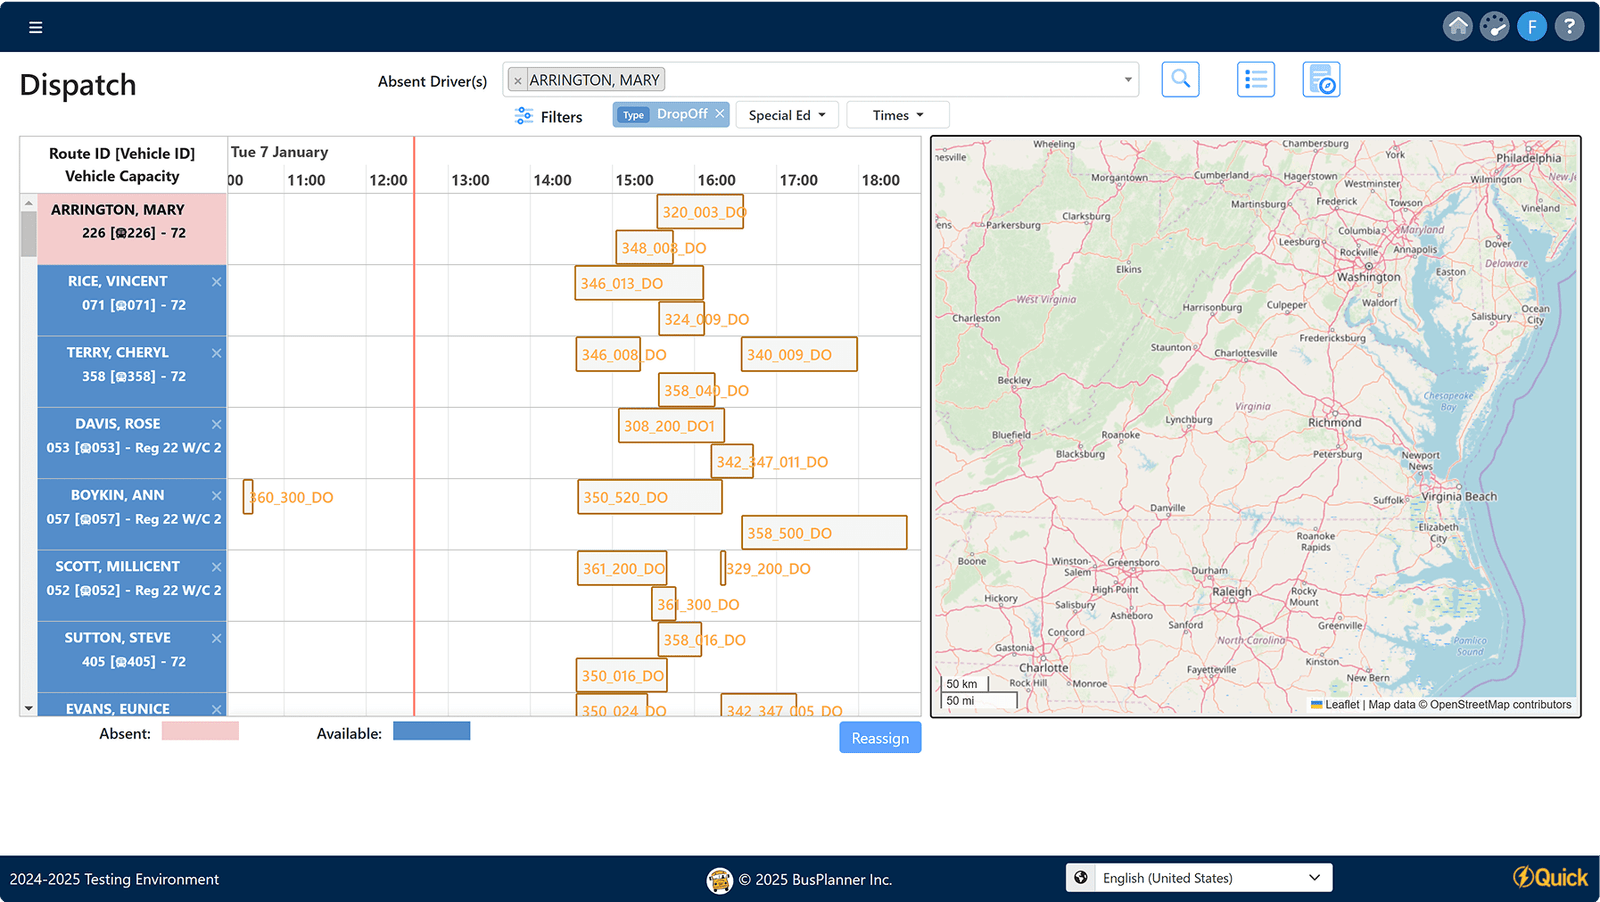Screen dimensions: 1600x902
Task: Open the report document icon button
Action: [1321, 79]
